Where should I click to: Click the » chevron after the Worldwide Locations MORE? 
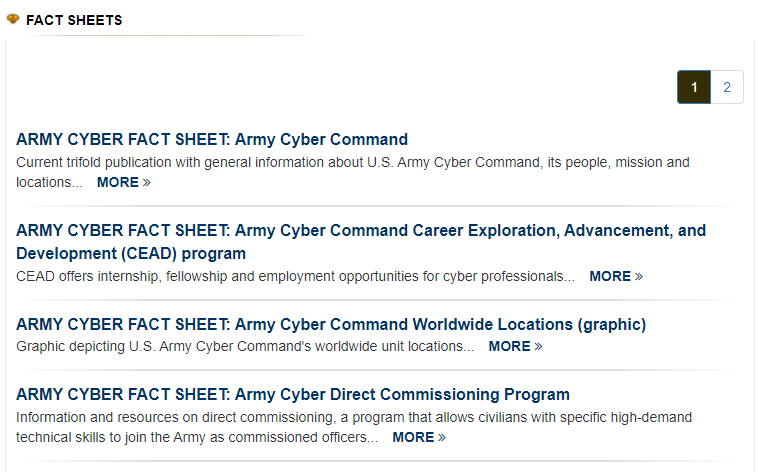(x=539, y=347)
